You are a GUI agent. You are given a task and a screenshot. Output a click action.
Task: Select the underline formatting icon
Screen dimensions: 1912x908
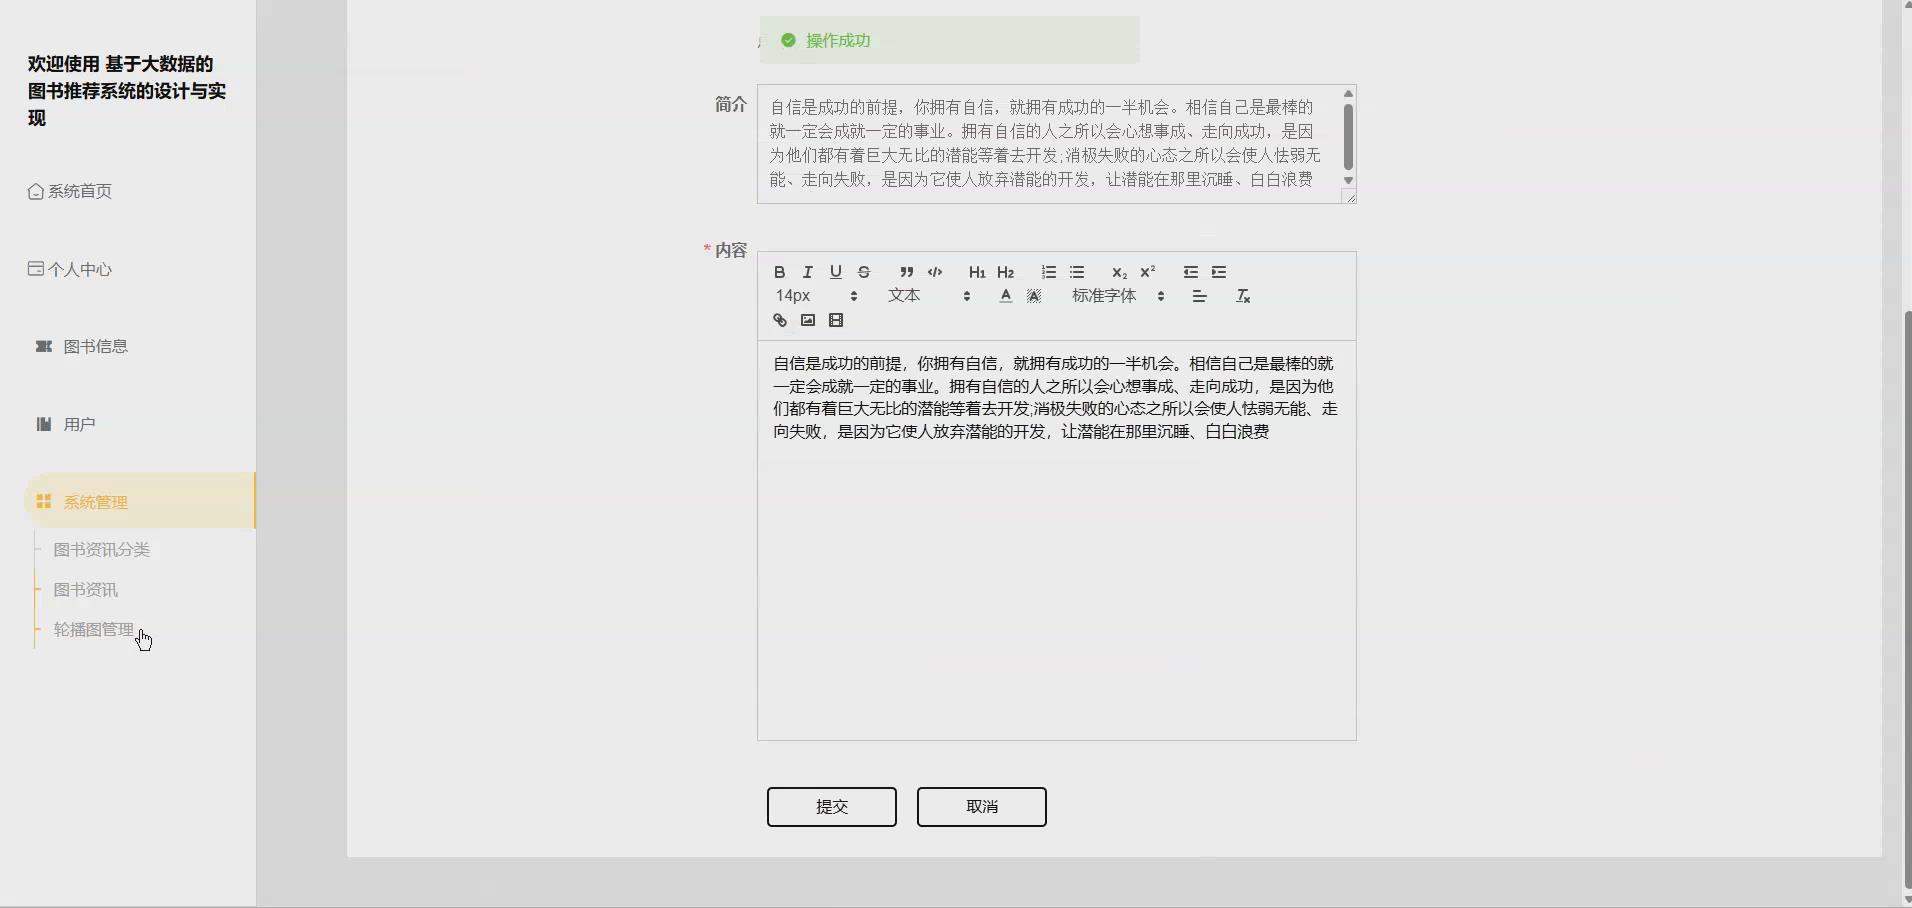click(836, 272)
